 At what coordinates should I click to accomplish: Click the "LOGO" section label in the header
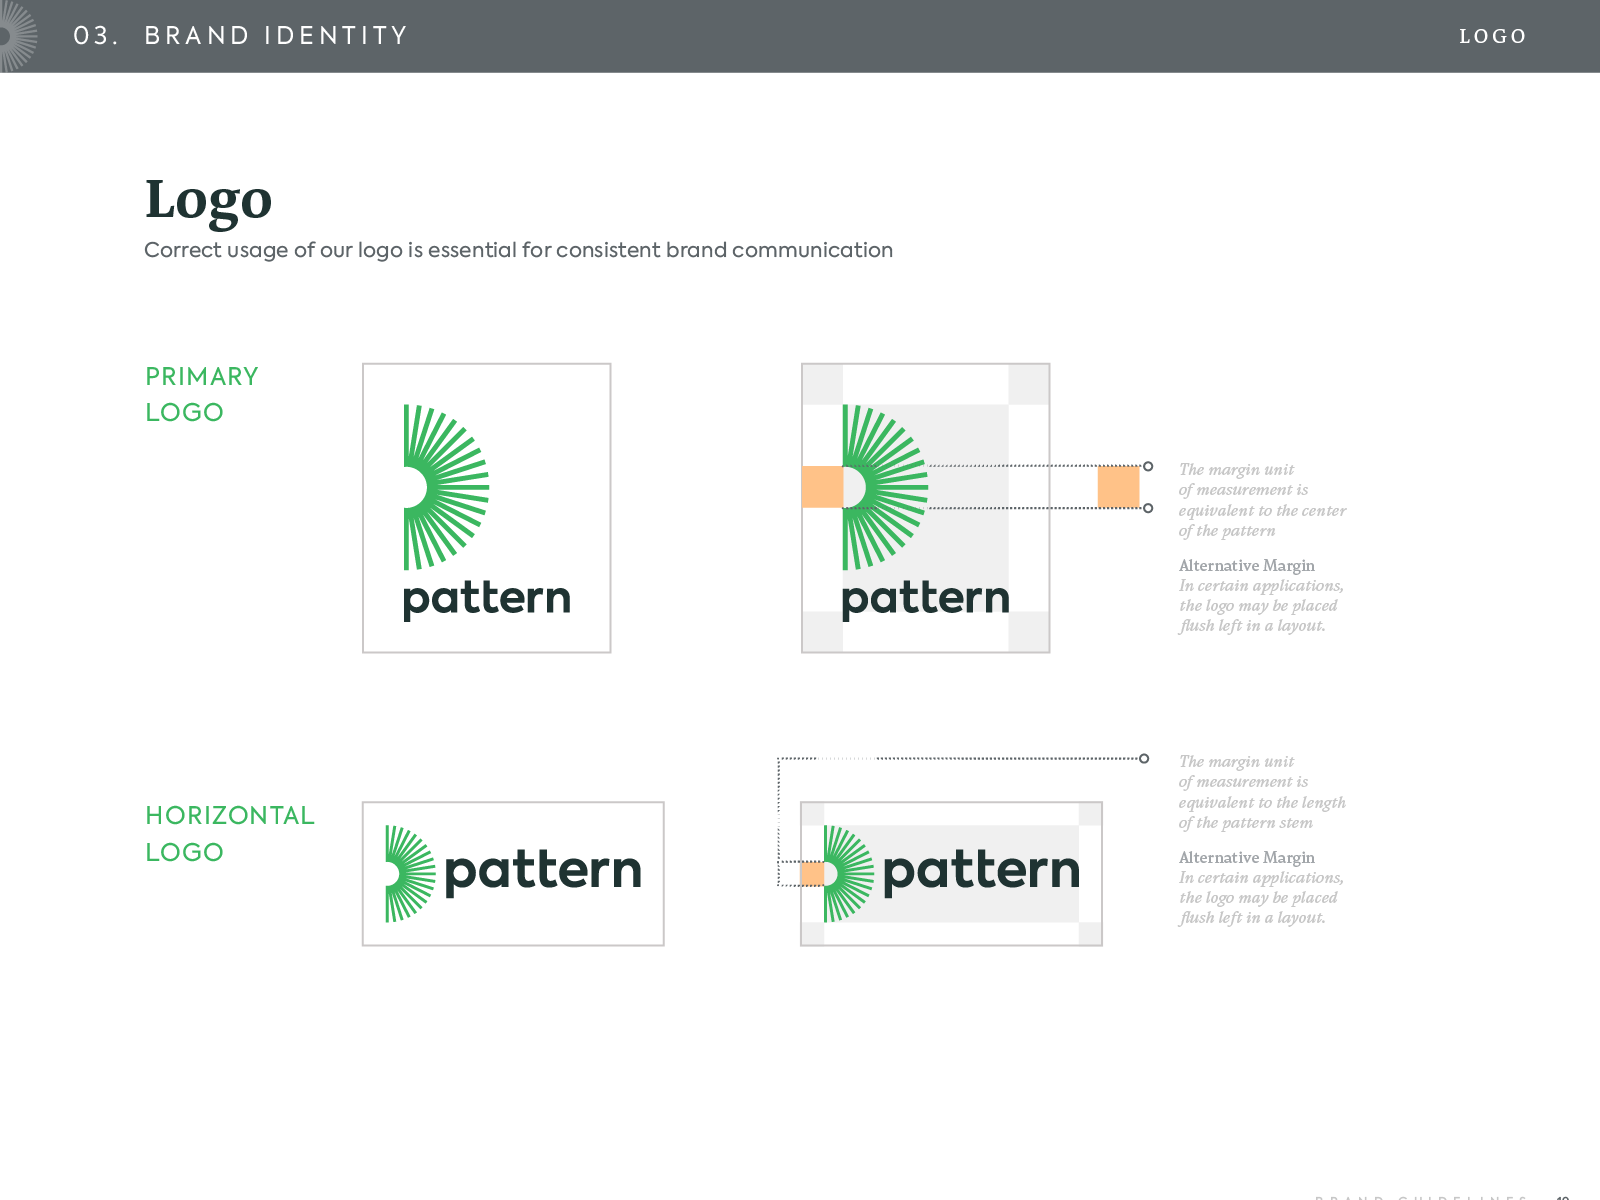pyautogui.click(x=1492, y=37)
